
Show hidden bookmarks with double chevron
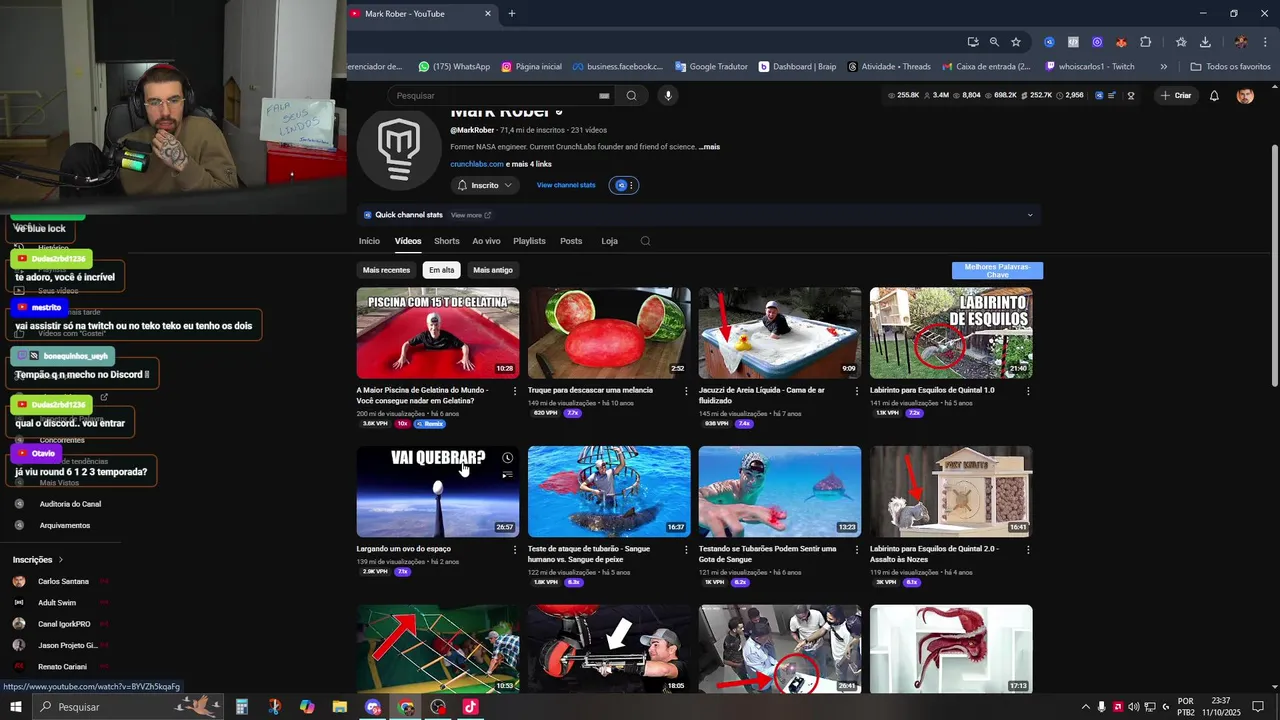[x=1164, y=67]
